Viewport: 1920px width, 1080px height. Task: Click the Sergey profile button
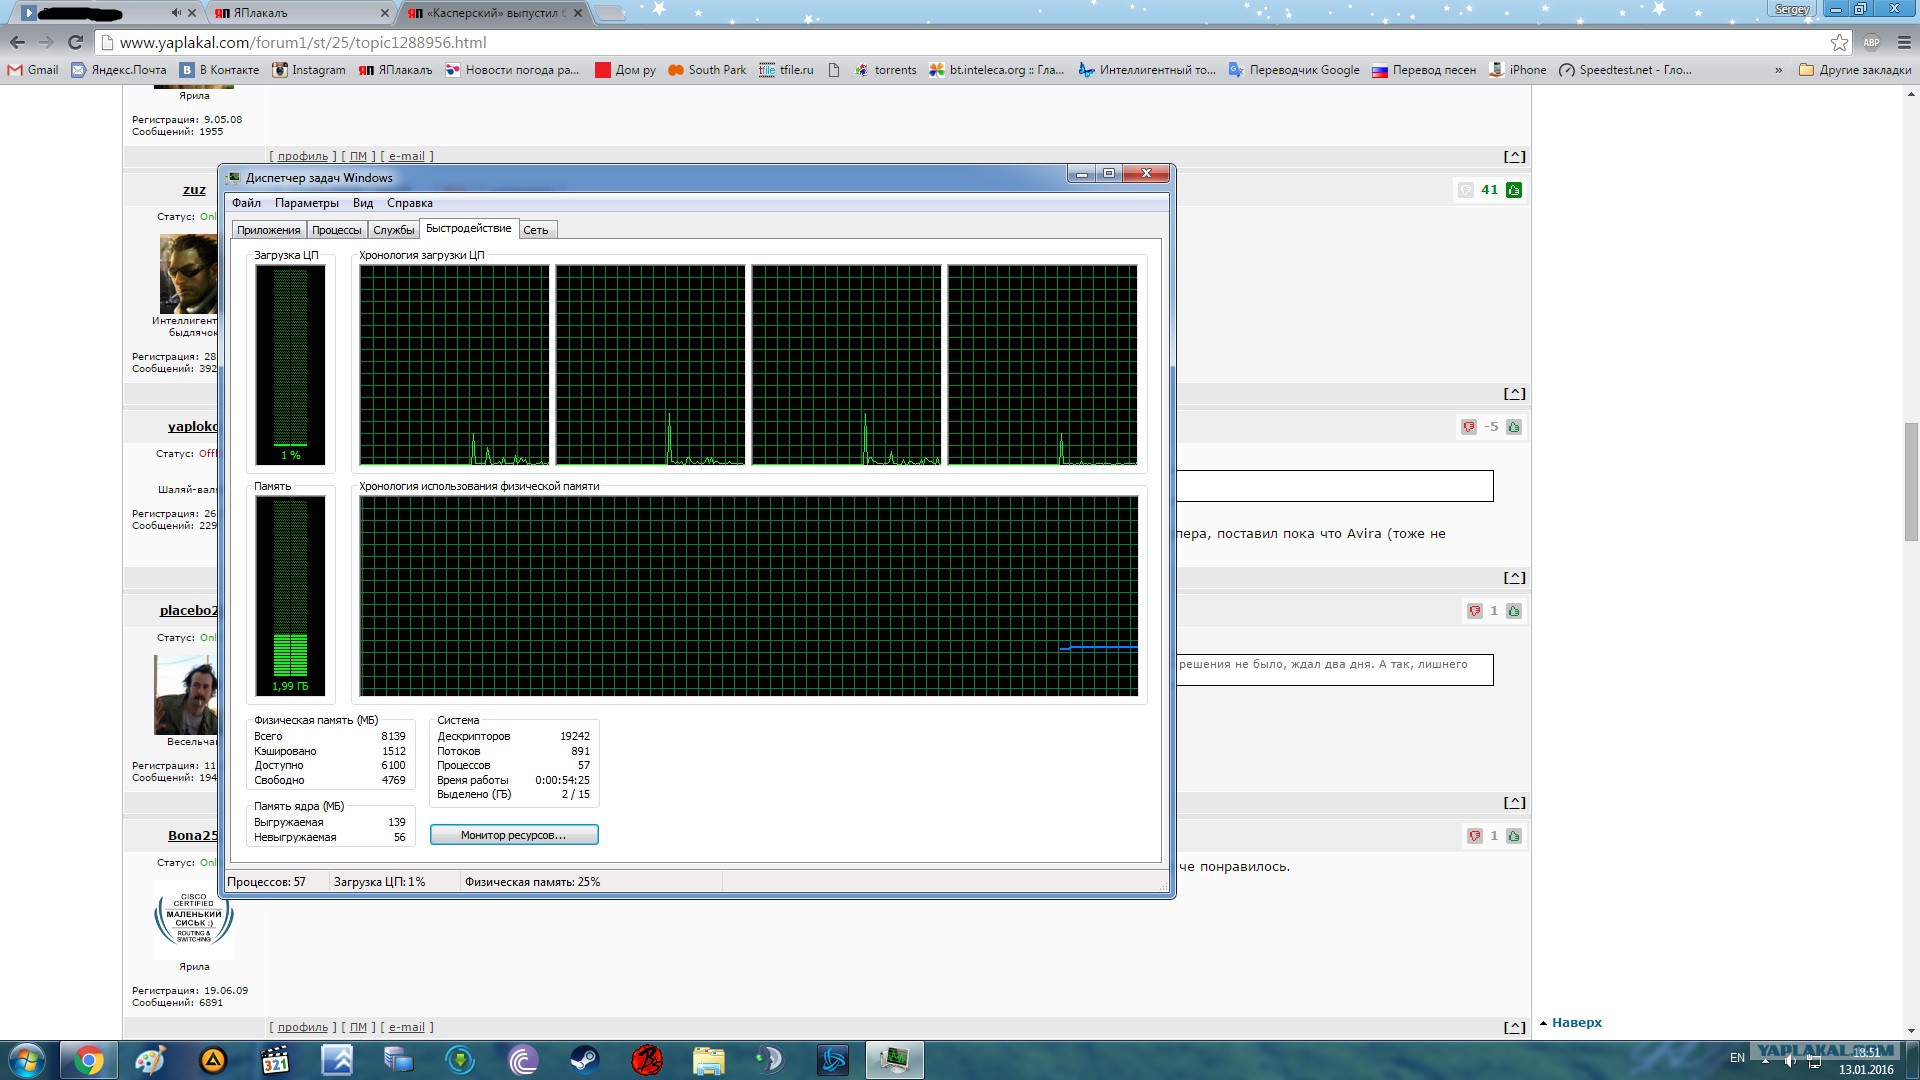(1792, 9)
